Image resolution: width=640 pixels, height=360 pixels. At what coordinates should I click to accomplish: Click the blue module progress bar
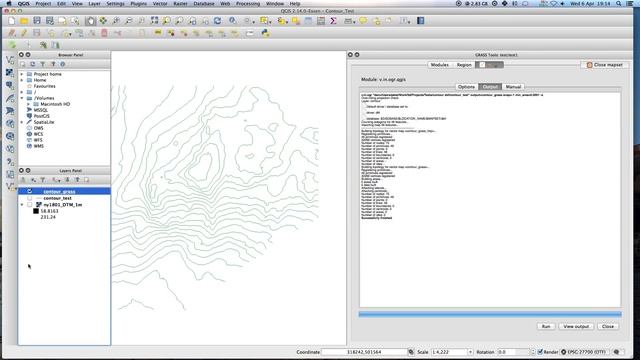[490, 314]
